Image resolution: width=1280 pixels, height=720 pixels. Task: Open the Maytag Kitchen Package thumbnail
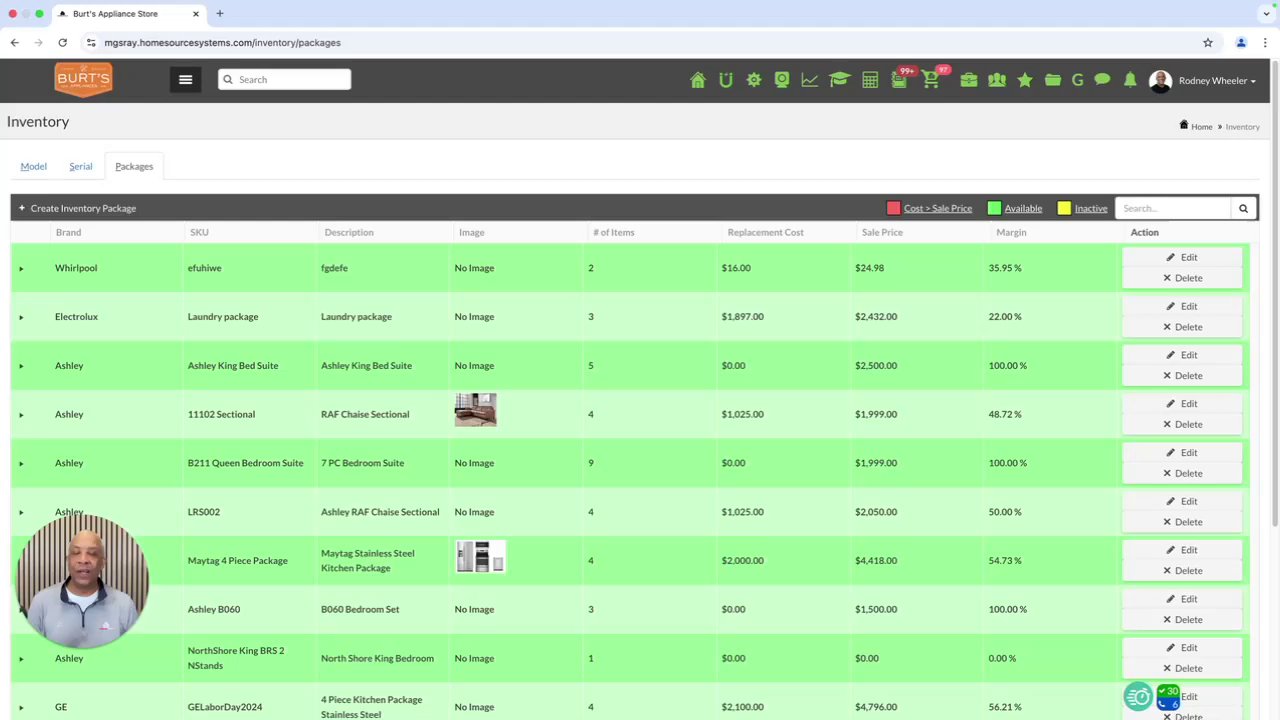coord(481,557)
